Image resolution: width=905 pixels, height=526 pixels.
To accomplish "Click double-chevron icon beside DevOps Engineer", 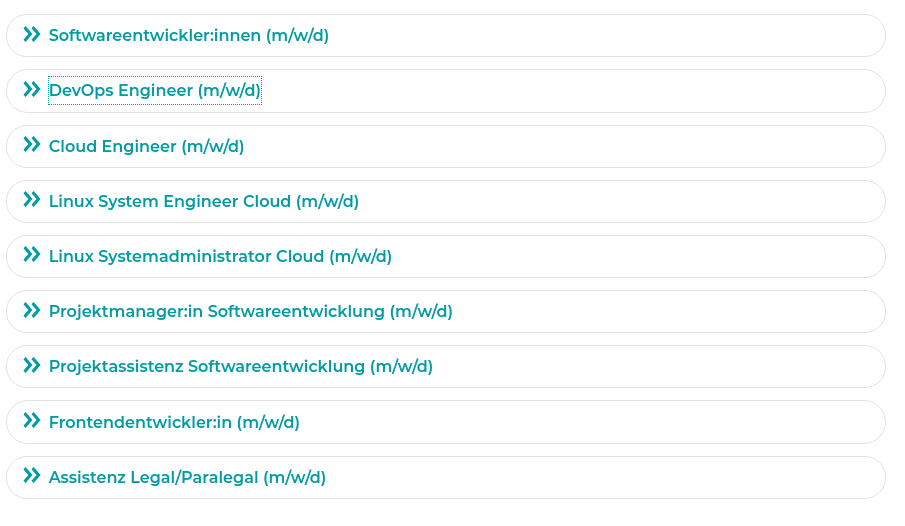I will coord(32,89).
